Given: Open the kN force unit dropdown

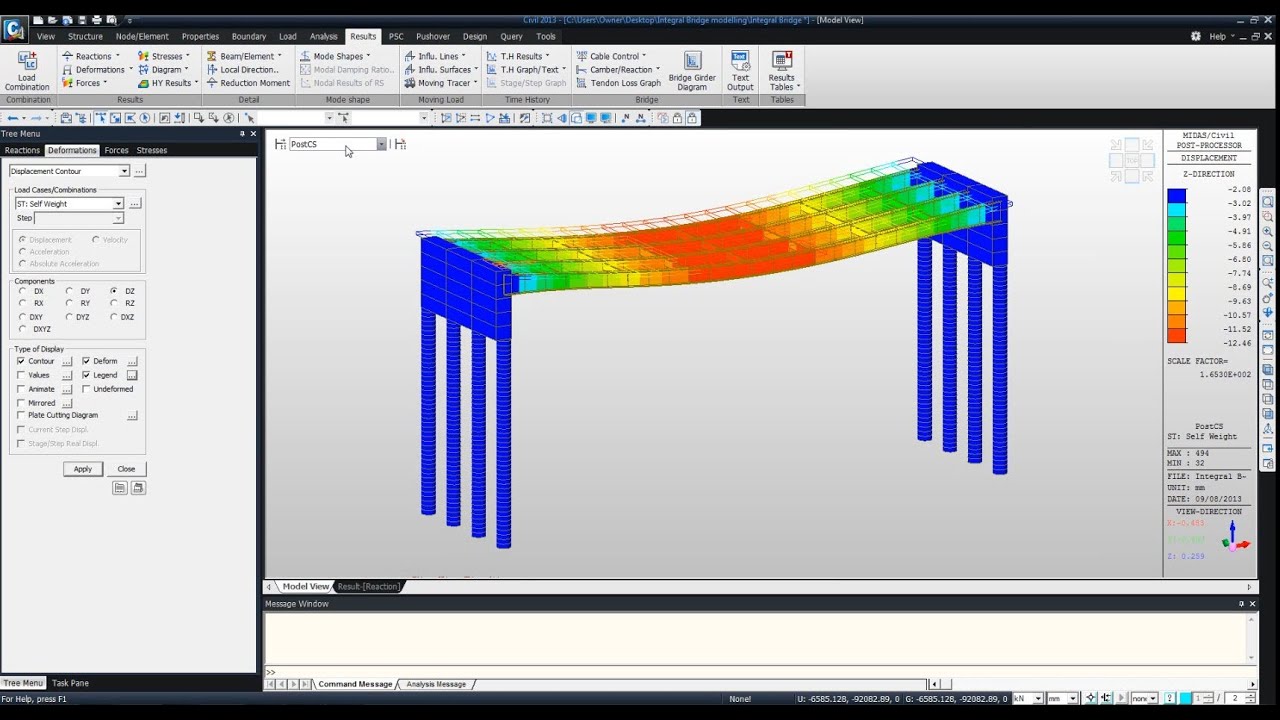Looking at the screenshot, I should click(1038, 698).
